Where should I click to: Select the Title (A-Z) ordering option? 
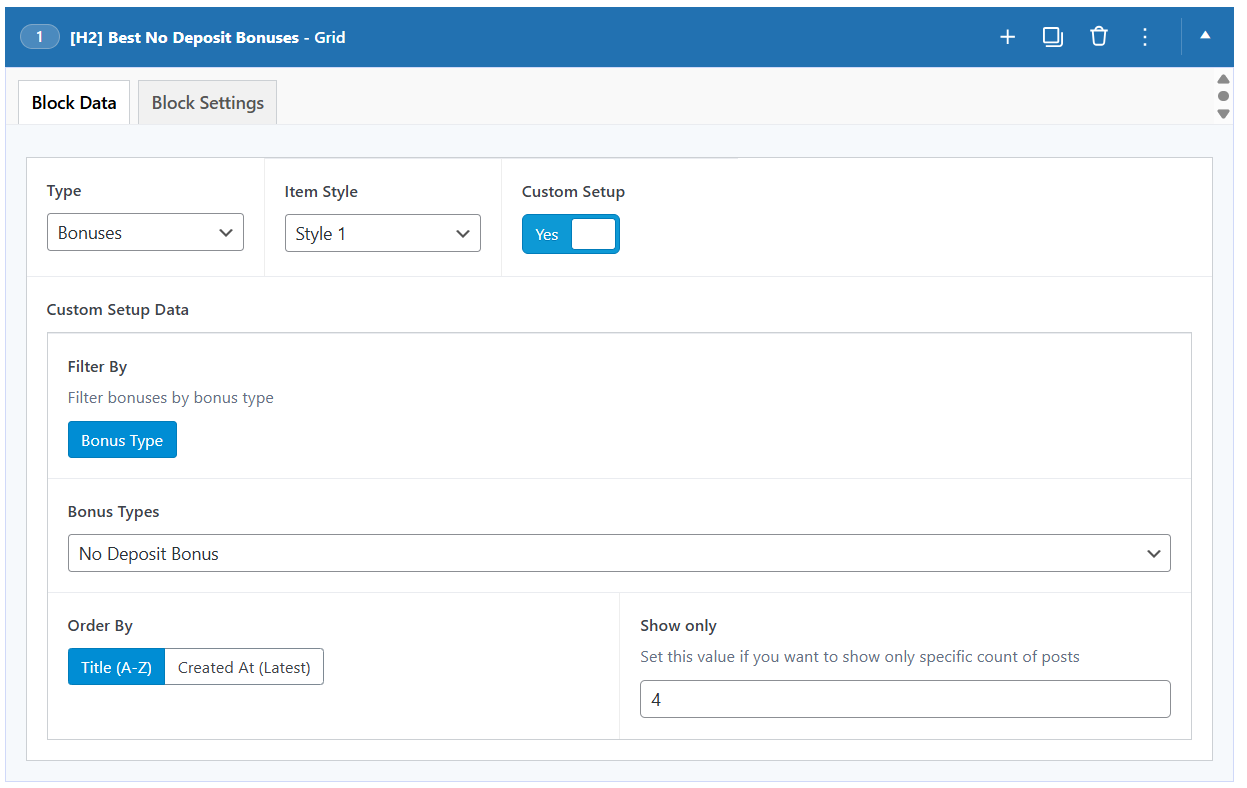pyautogui.click(x=116, y=666)
